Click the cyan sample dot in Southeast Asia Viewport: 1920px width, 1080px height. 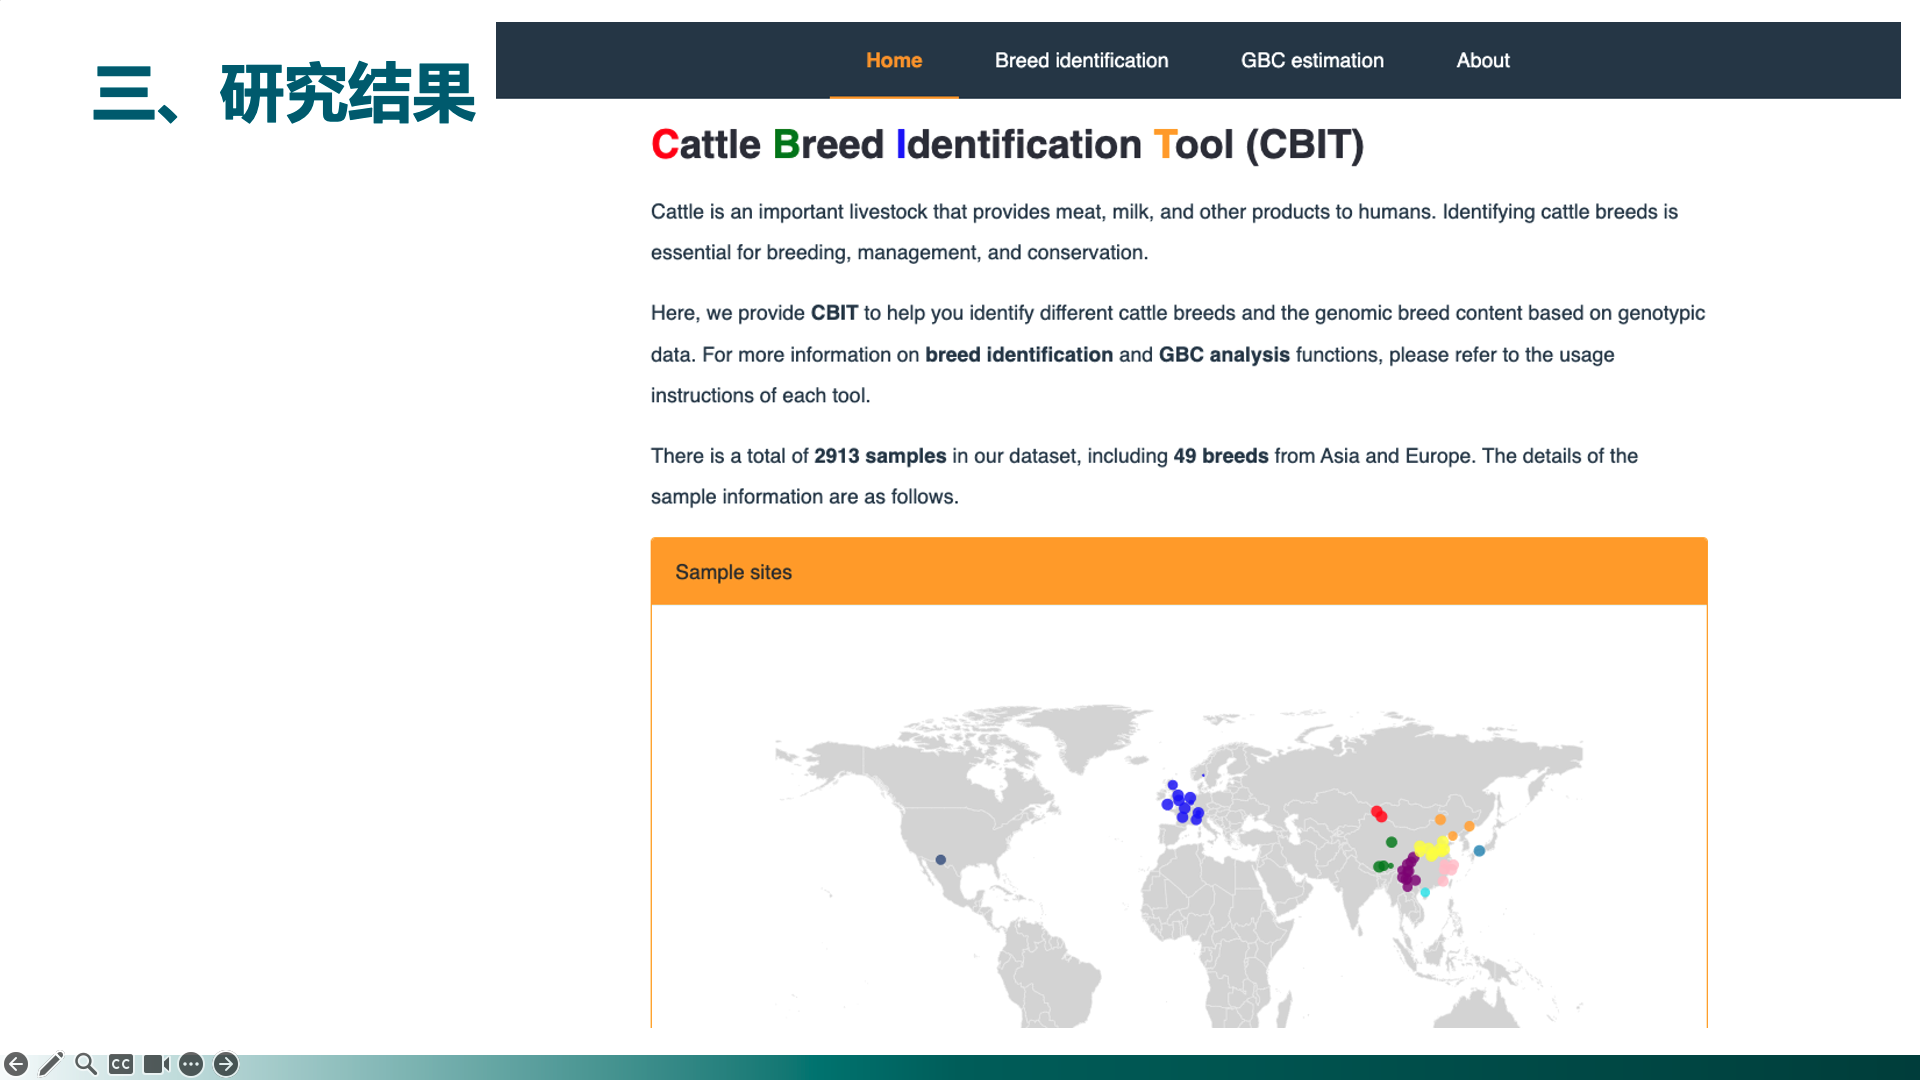click(x=1425, y=893)
